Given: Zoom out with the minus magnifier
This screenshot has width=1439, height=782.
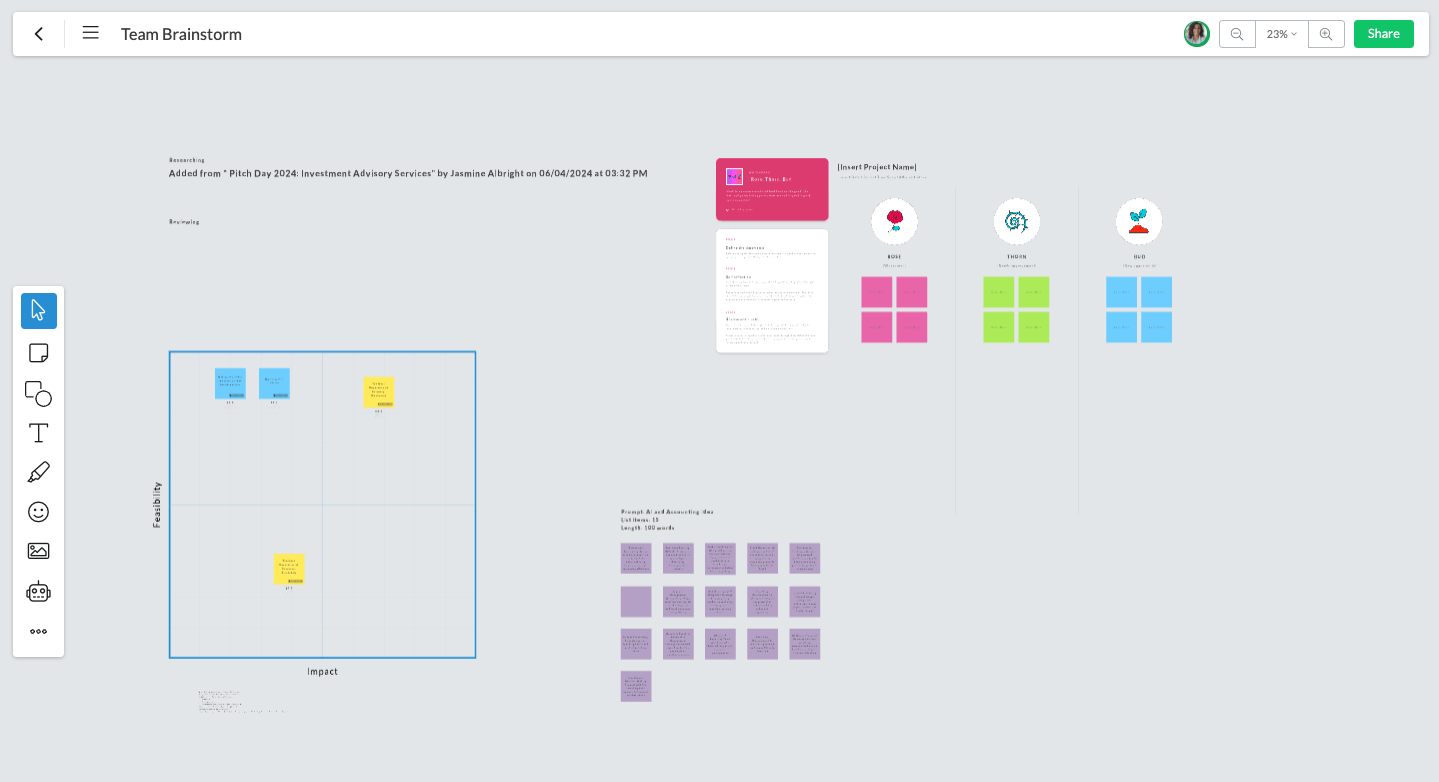Looking at the screenshot, I should [x=1237, y=34].
